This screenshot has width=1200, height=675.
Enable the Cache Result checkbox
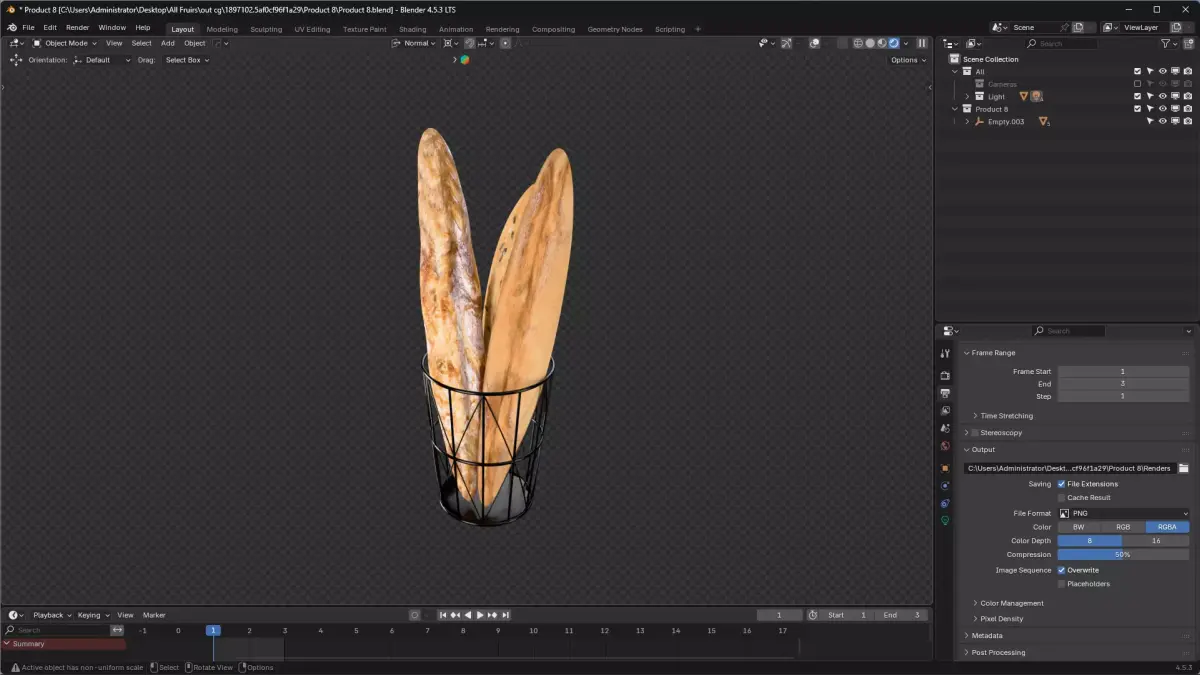(x=1062, y=497)
